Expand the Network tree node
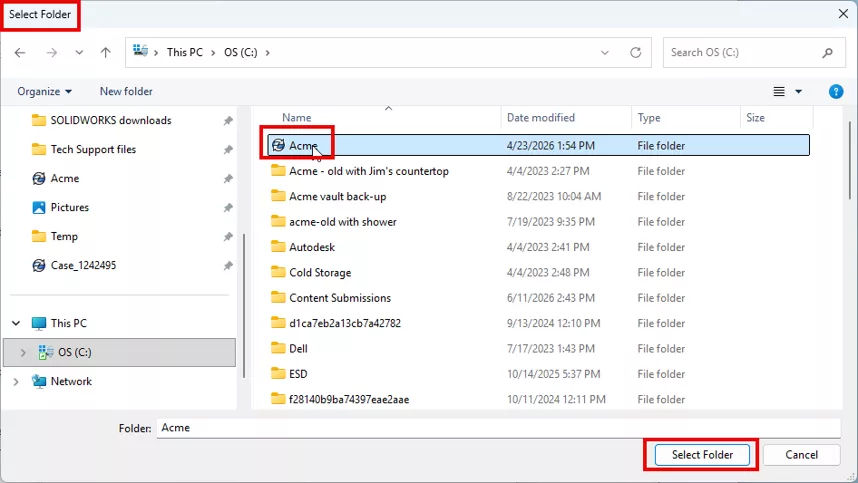The height and width of the screenshot is (483, 858). [16, 381]
